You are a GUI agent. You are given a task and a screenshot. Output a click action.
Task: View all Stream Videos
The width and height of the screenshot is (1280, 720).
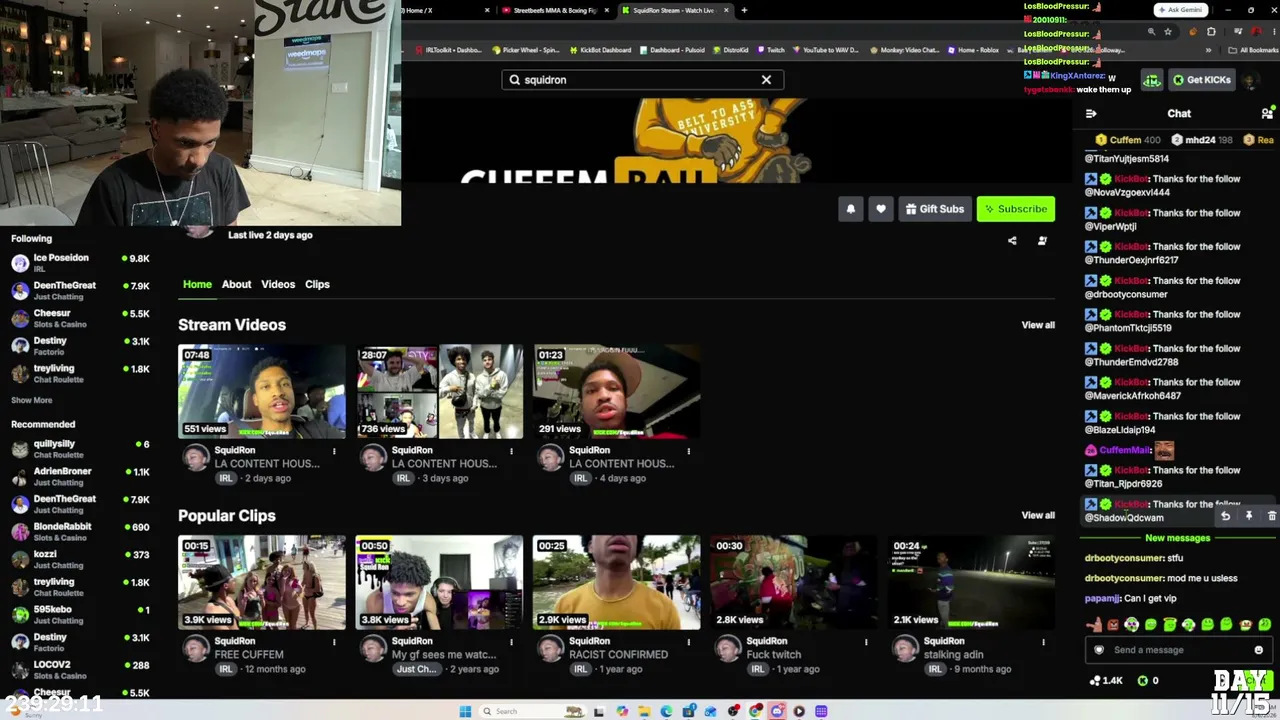point(1038,325)
